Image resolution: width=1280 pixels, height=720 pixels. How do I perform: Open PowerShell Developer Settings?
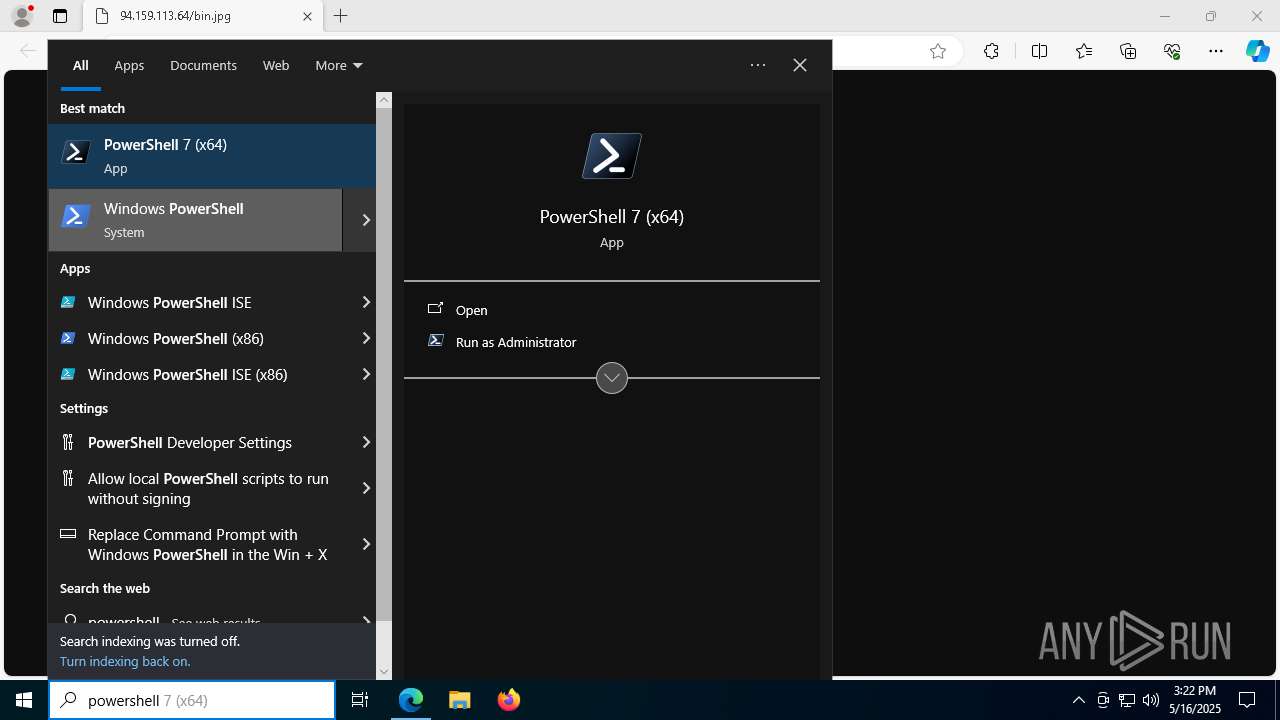pos(200,442)
